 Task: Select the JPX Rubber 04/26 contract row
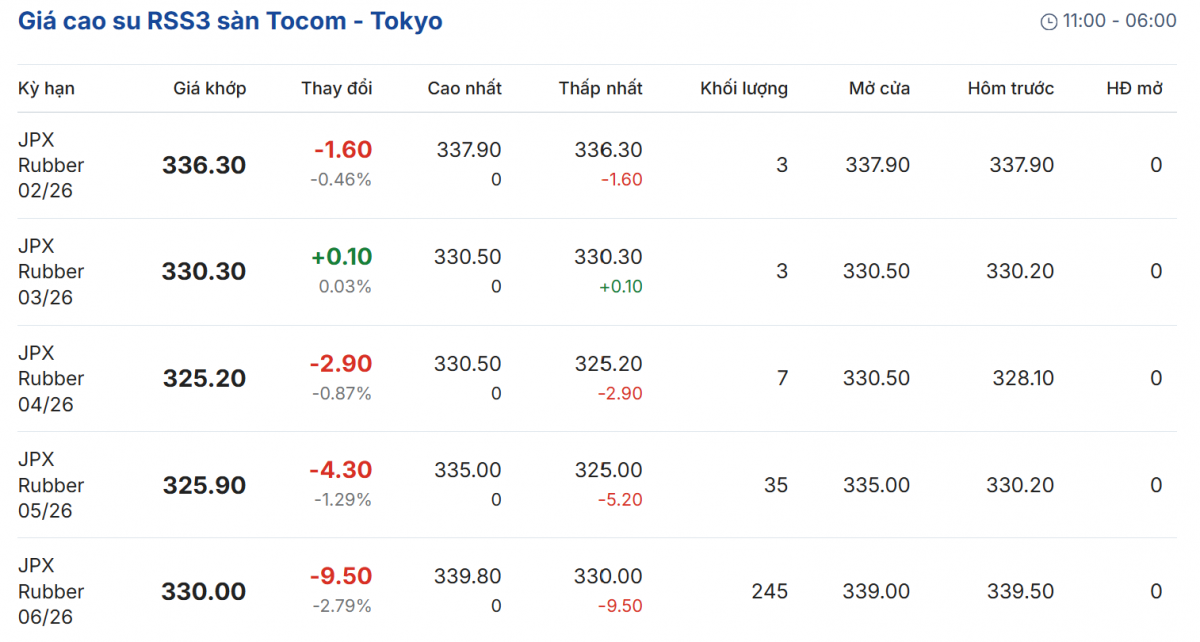(x=51, y=378)
